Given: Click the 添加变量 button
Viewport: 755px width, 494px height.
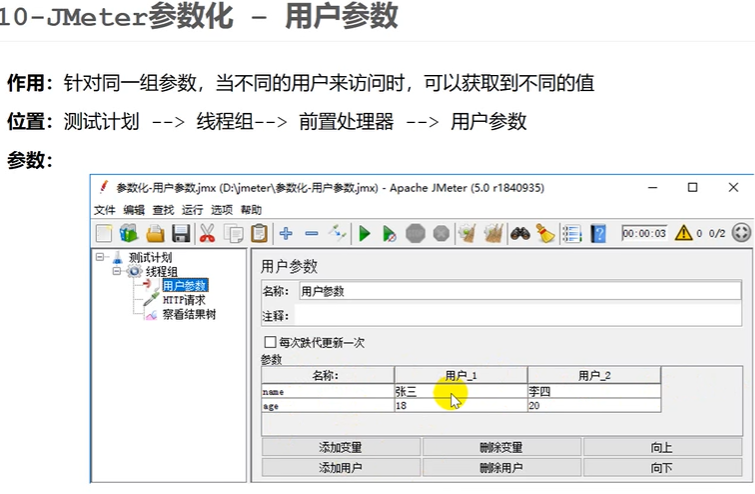Looking at the screenshot, I should (341, 447).
